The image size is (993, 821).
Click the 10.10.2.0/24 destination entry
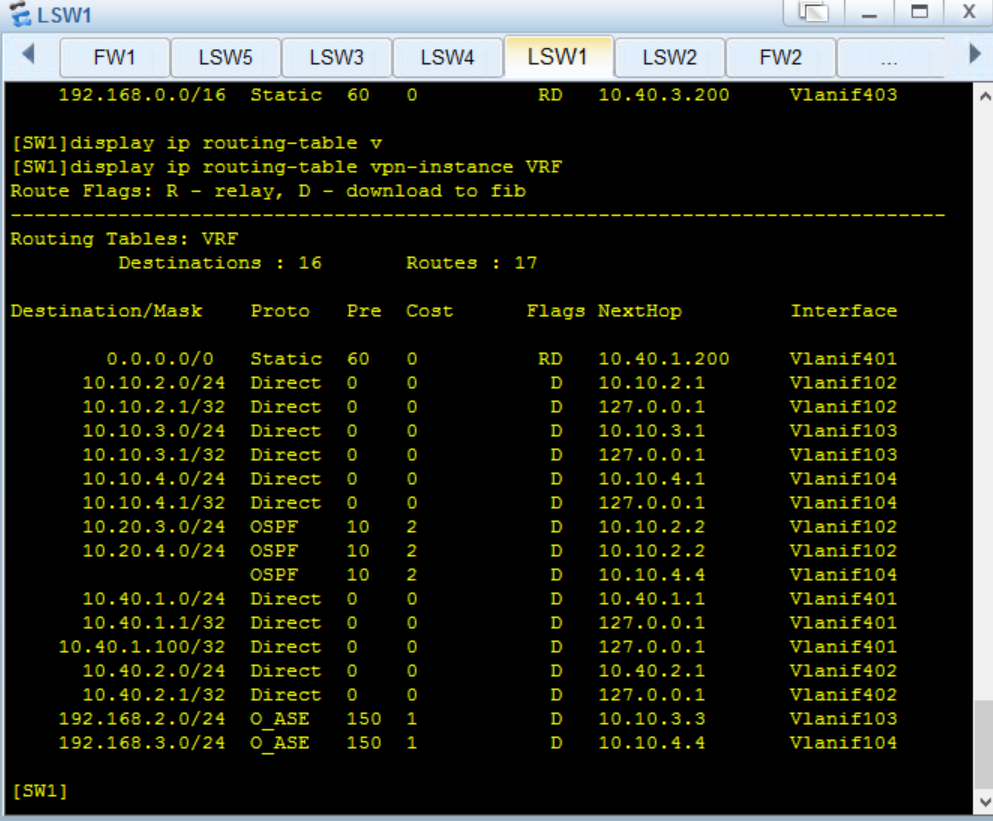point(154,383)
